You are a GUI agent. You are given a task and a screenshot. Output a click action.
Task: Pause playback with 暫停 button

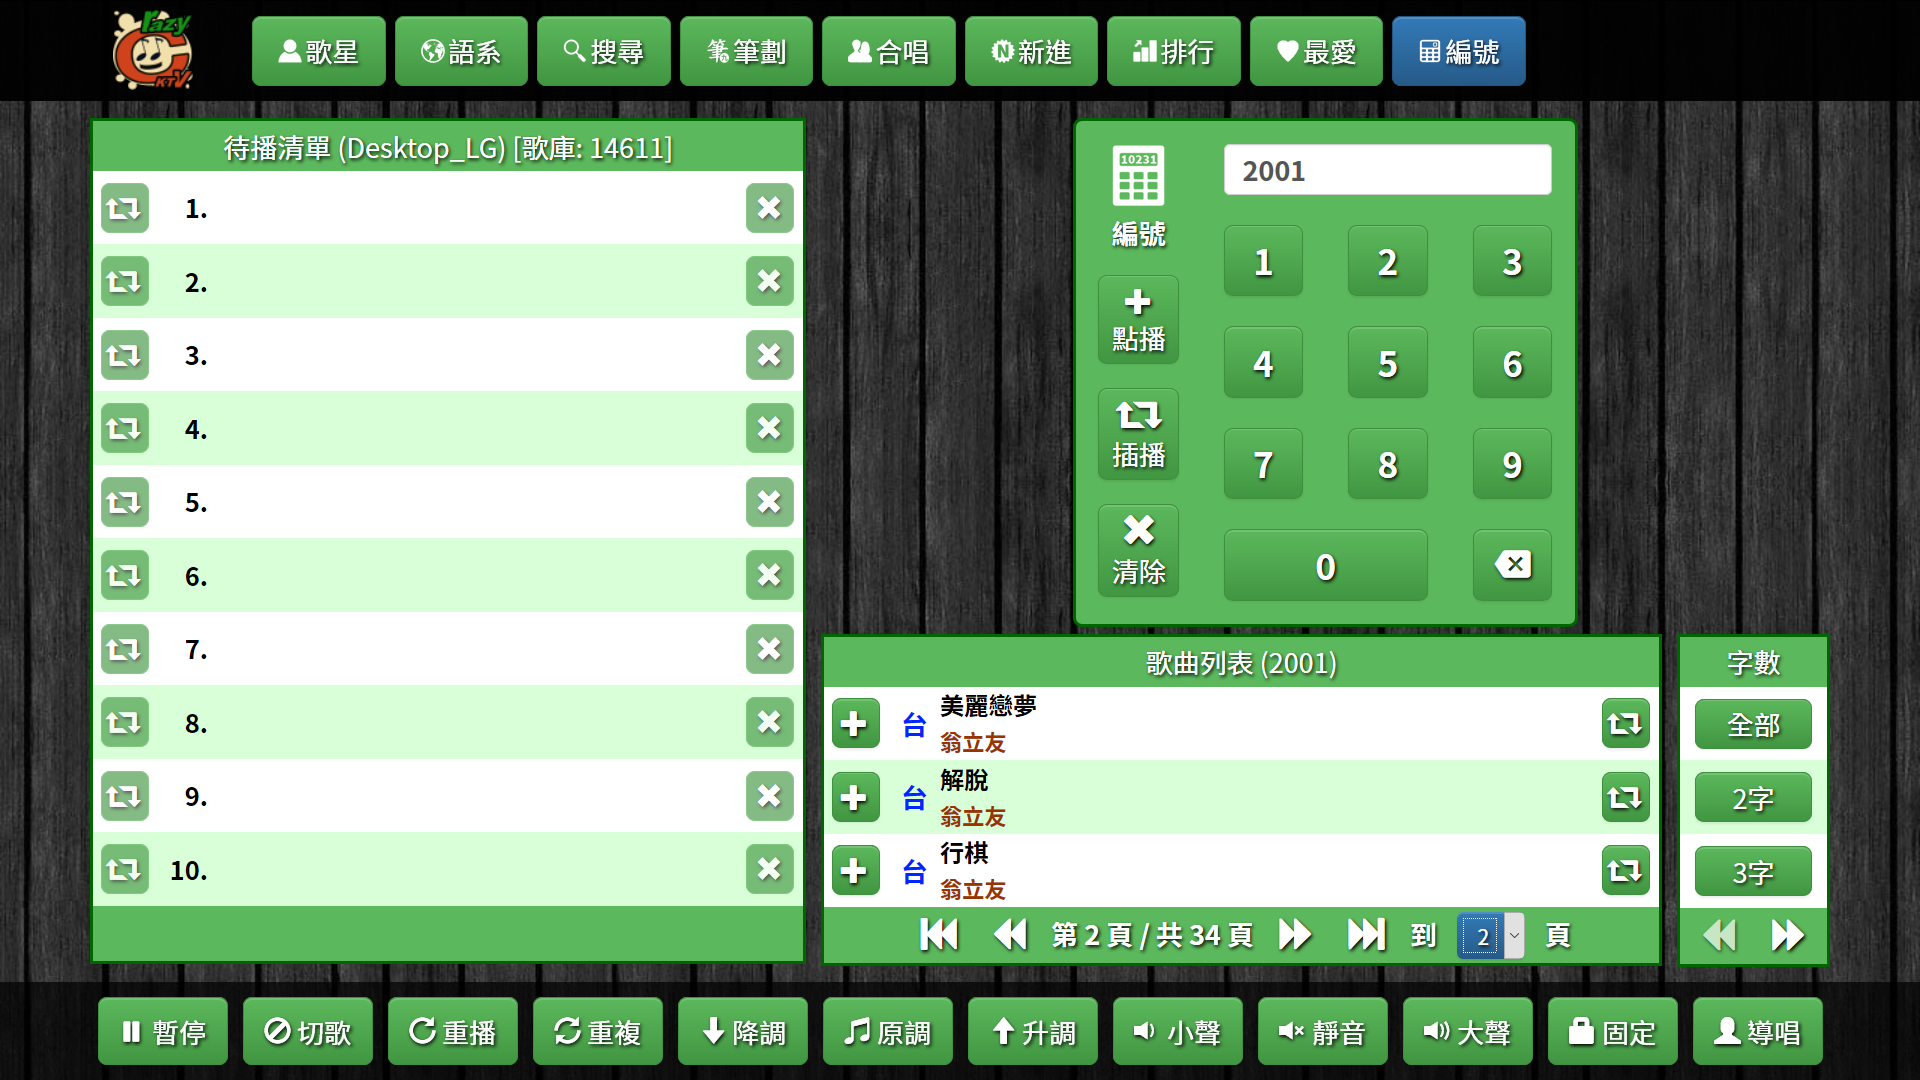coord(163,1032)
